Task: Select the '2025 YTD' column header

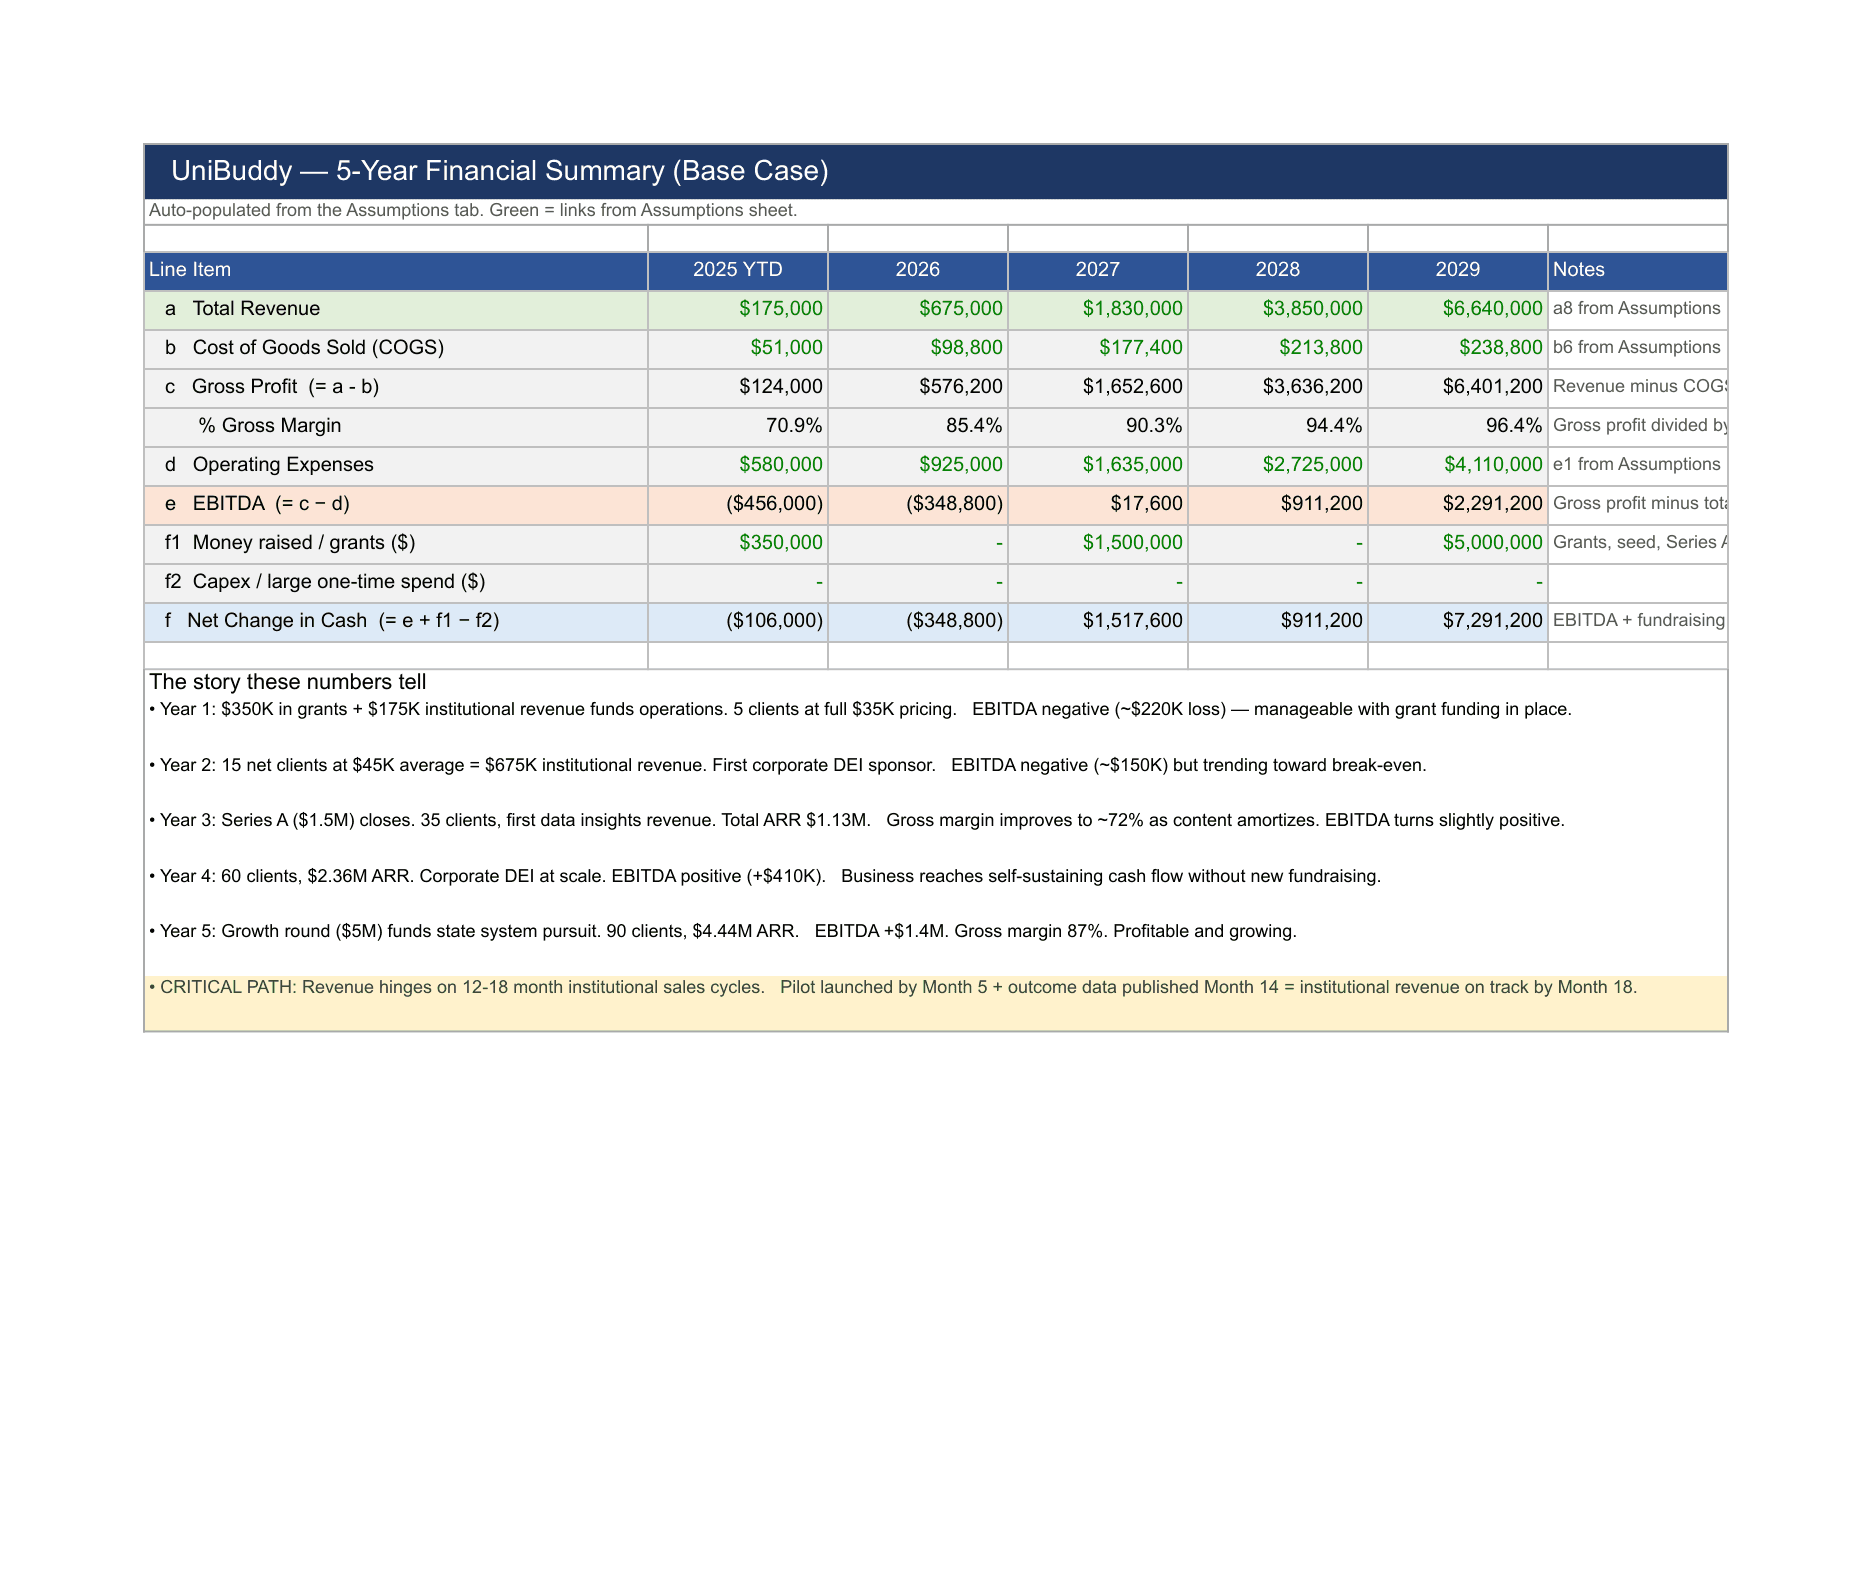Action: (738, 270)
